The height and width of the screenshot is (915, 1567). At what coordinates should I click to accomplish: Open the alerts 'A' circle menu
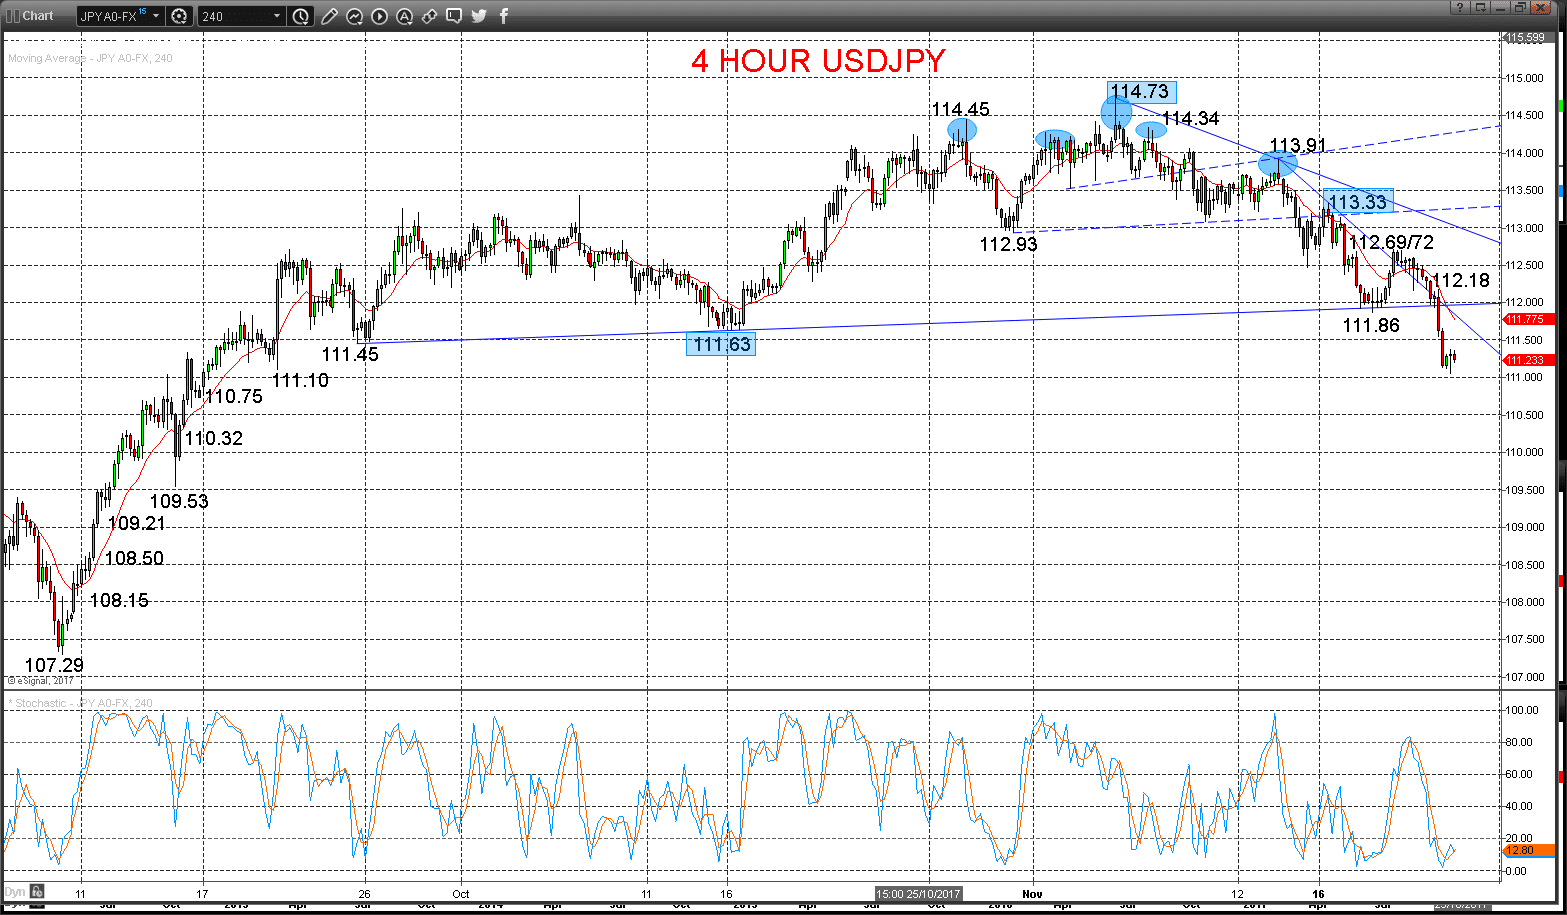[x=403, y=16]
